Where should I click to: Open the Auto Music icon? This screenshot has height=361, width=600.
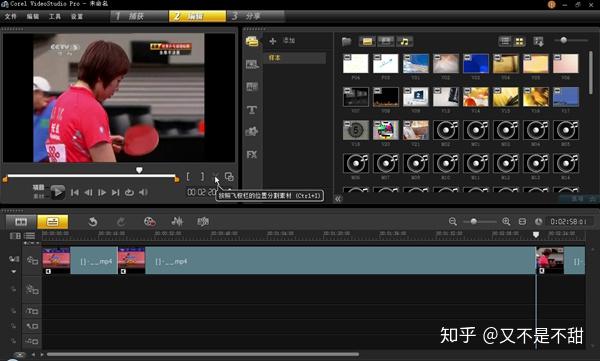[203, 221]
